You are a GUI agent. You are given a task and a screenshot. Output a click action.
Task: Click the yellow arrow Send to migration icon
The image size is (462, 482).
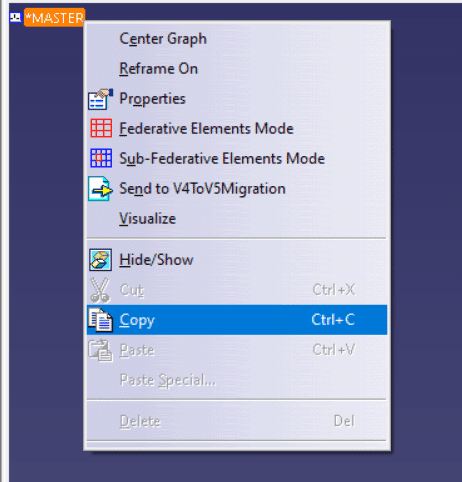point(100,189)
